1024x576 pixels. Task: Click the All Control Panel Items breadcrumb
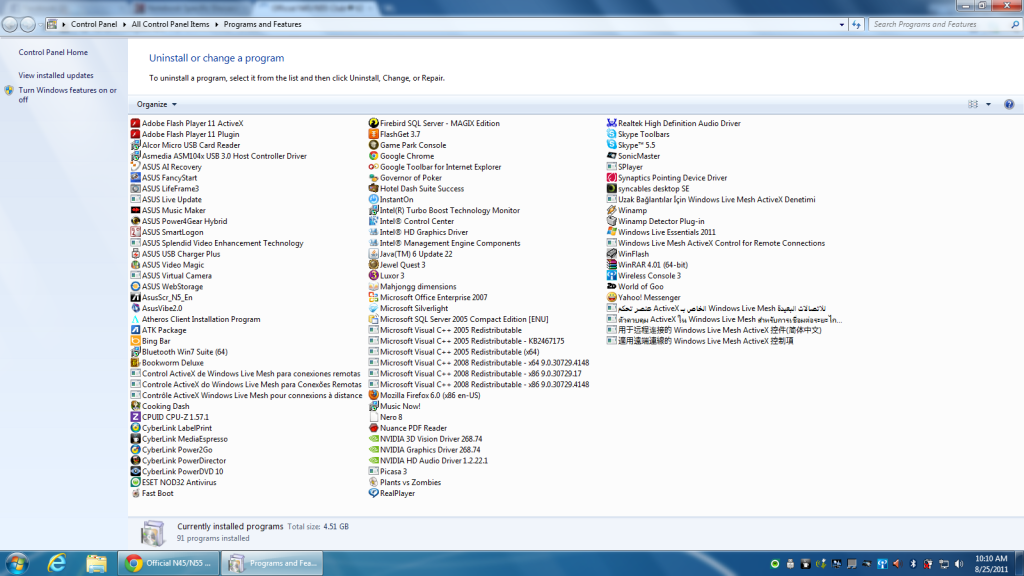pyautogui.click(x=170, y=25)
